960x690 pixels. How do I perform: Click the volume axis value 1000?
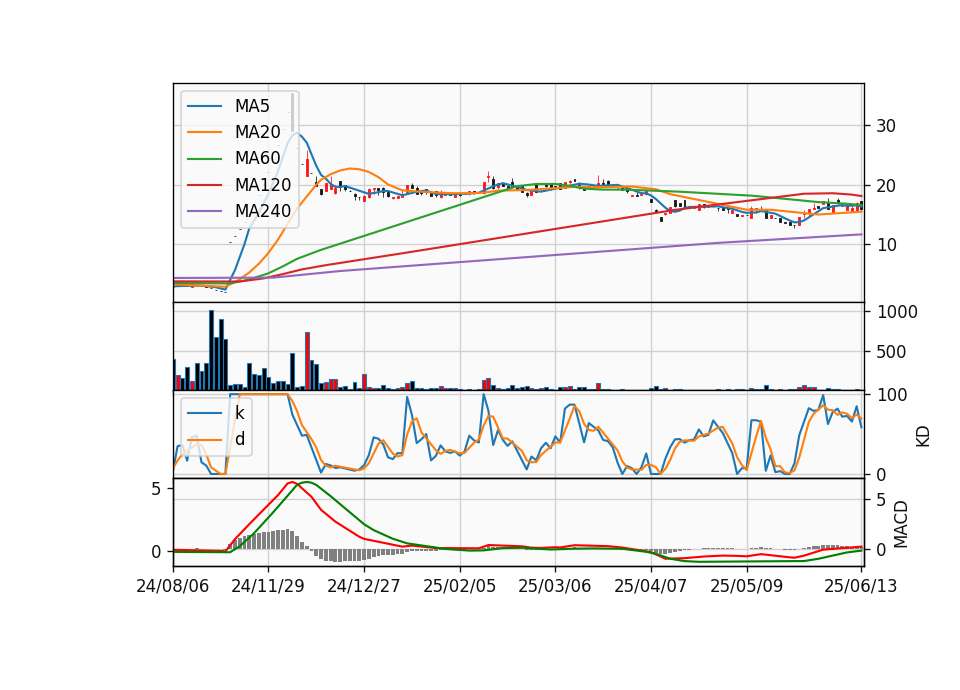897,312
